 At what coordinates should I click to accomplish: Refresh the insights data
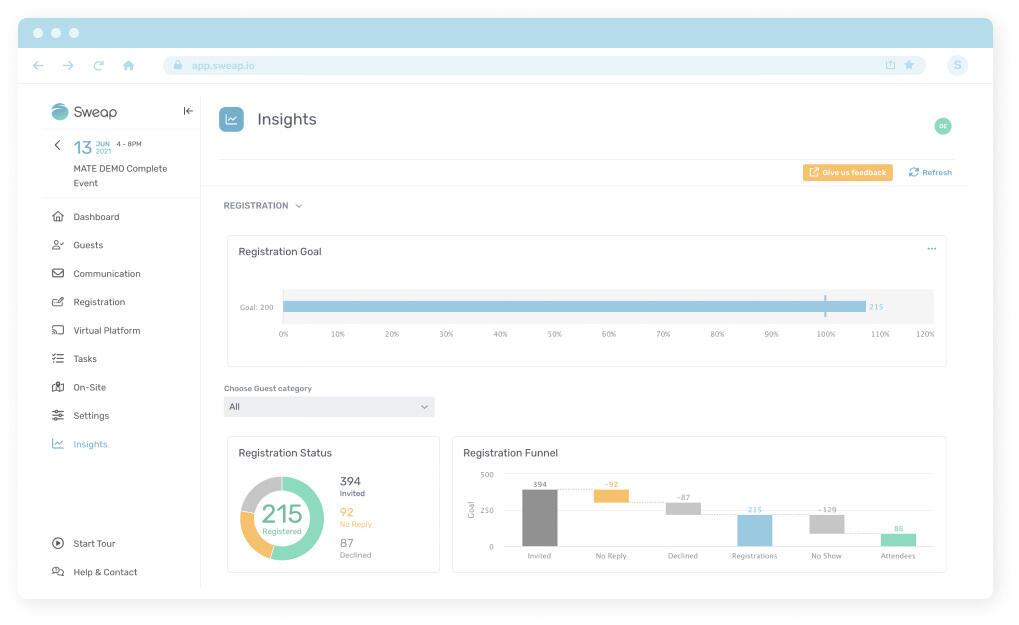pyautogui.click(x=930, y=172)
